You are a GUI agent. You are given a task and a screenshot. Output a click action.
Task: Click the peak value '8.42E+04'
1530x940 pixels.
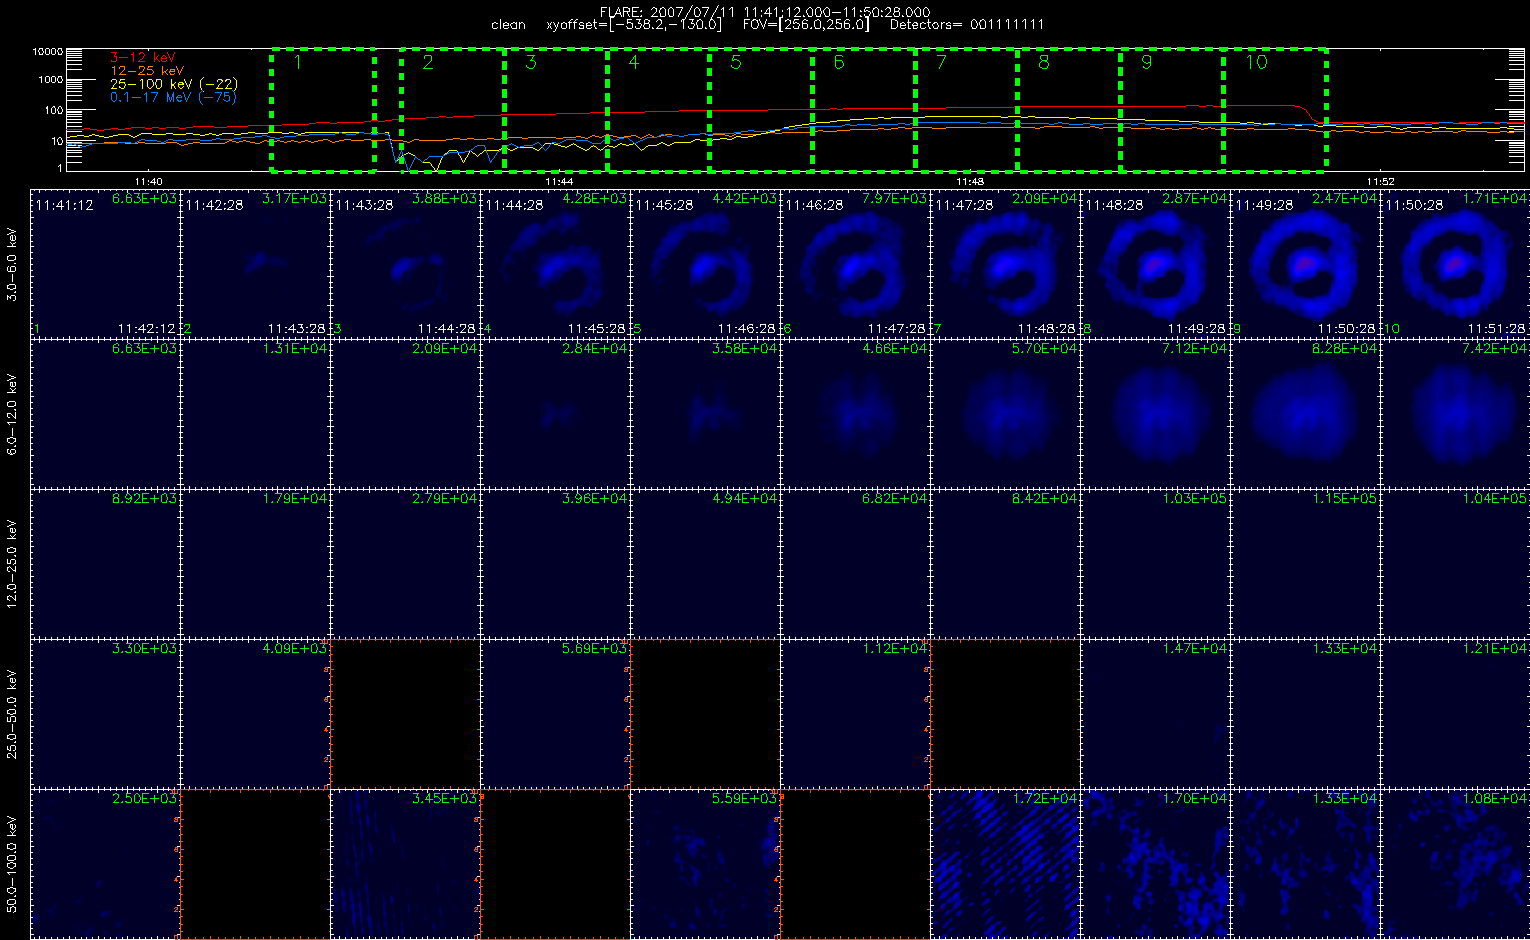click(1046, 498)
